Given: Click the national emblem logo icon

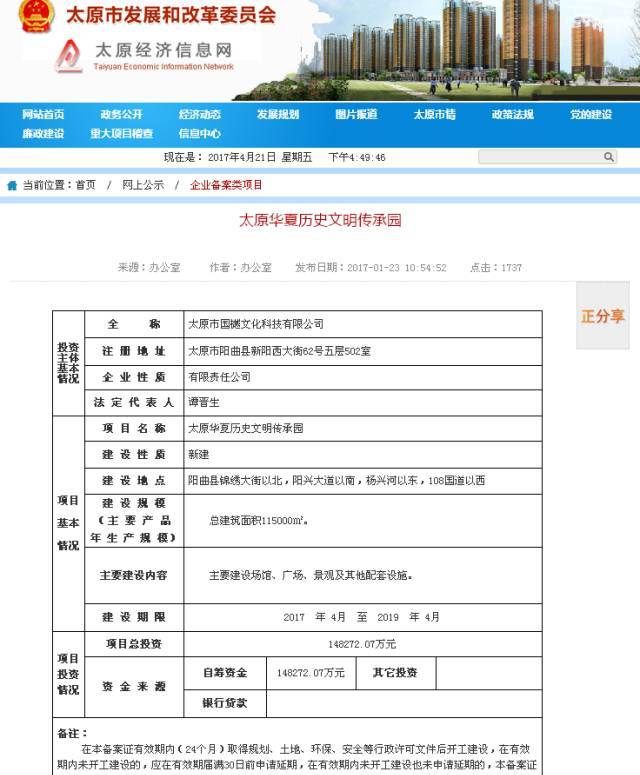Looking at the screenshot, I should (36, 16).
